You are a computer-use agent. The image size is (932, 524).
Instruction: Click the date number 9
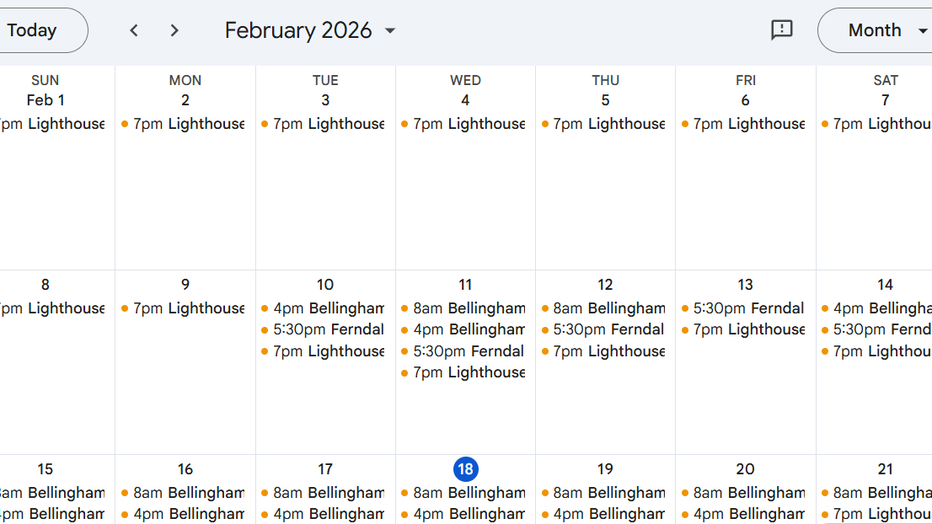(185, 285)
